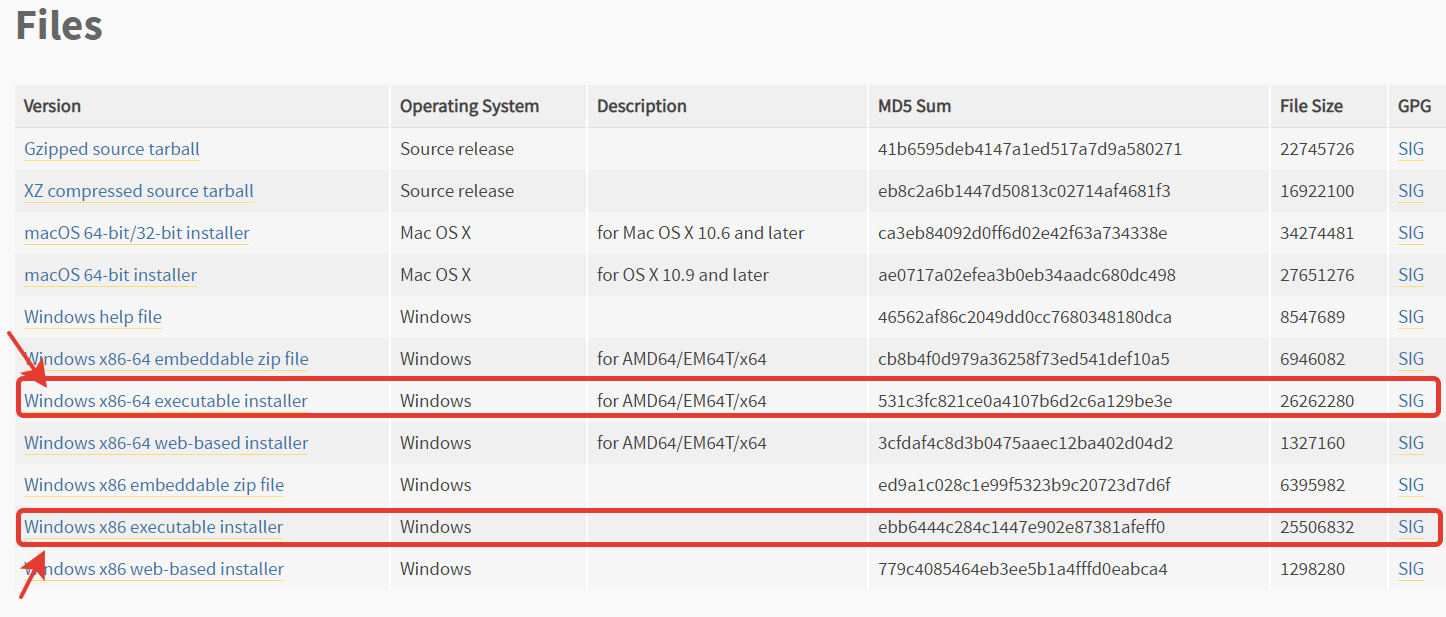Click the Operating System column header
This screenshot has height=617, width=1446.
pyautogui.click(x=469, y=106)
